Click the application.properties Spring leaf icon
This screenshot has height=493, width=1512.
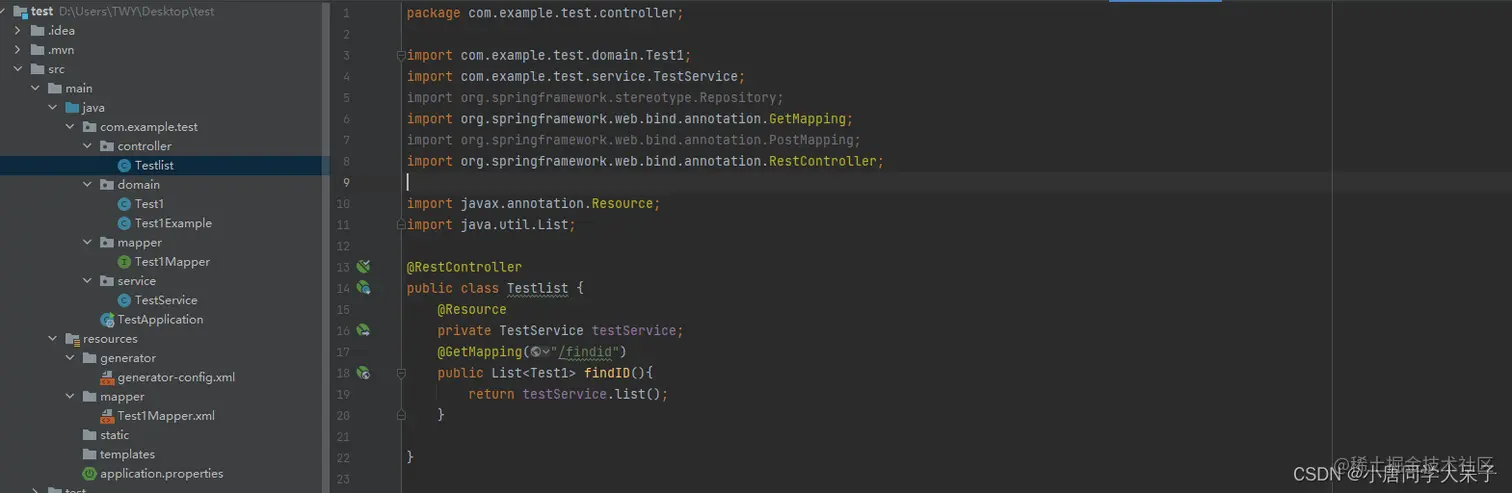[89, 474]
